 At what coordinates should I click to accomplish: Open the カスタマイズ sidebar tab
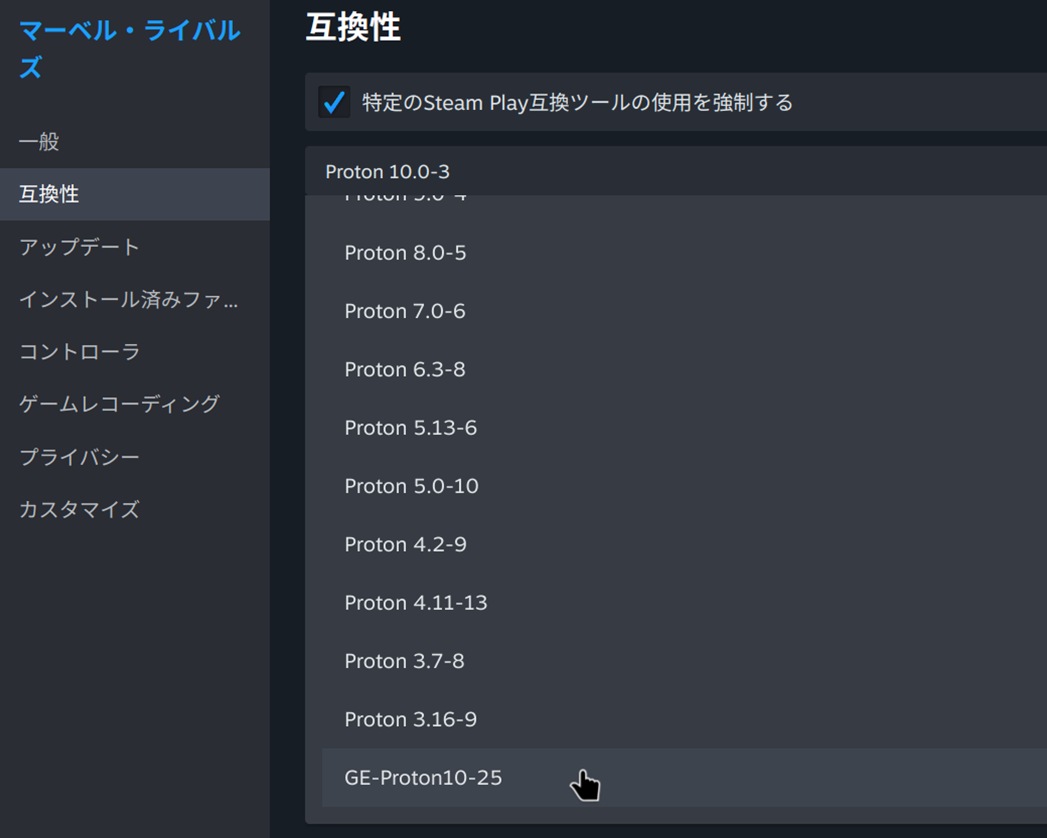[79, 509]
